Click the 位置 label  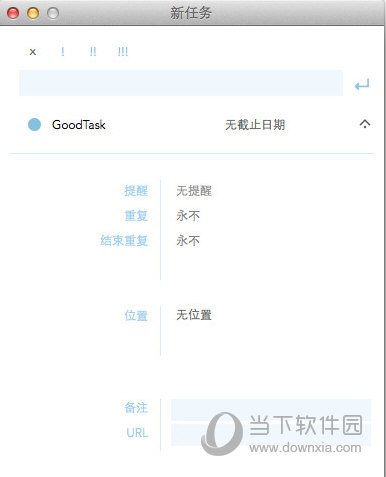(x=136, y=315)
